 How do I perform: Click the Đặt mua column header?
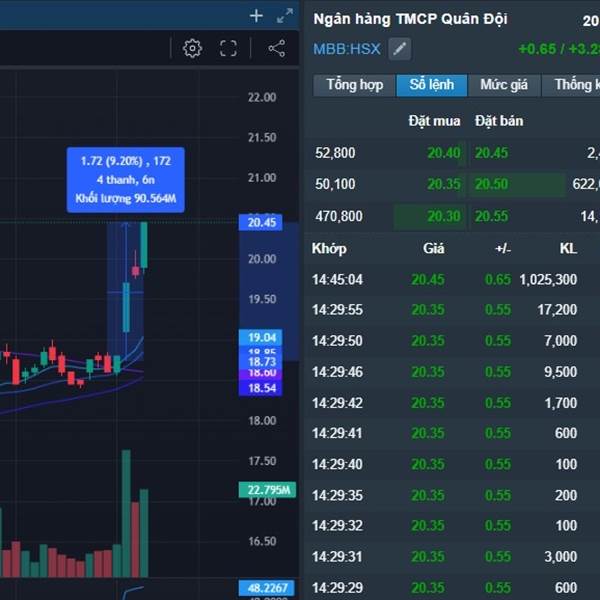(434, 121)
